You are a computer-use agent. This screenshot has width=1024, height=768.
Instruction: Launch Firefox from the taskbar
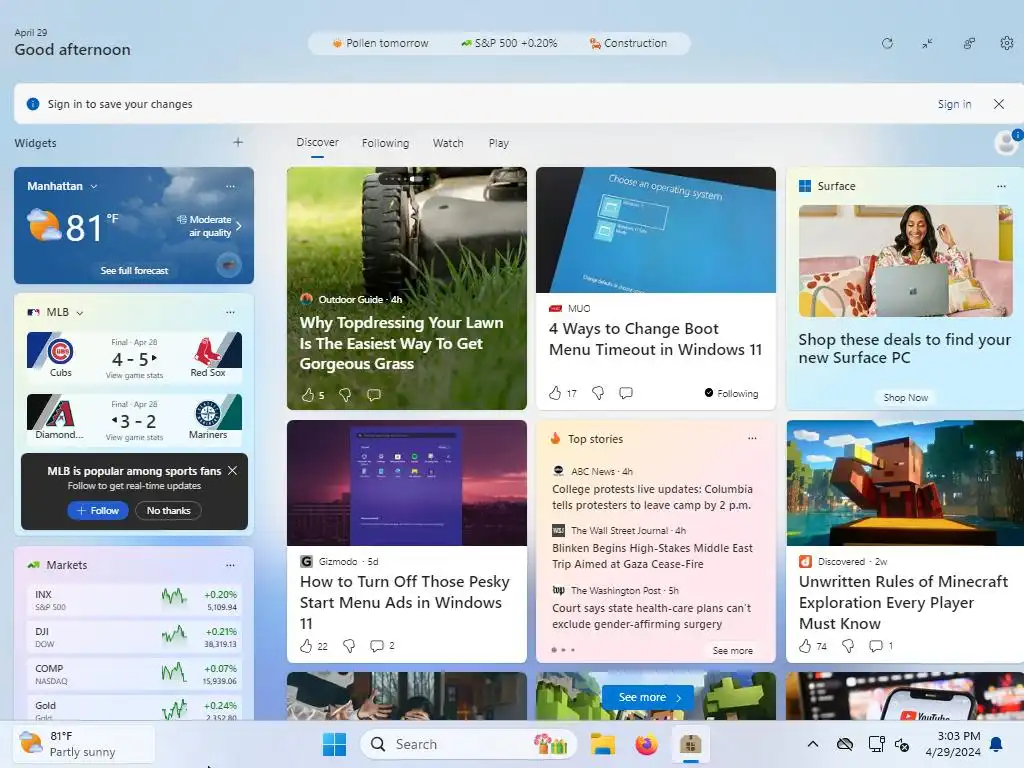[646, 744]
